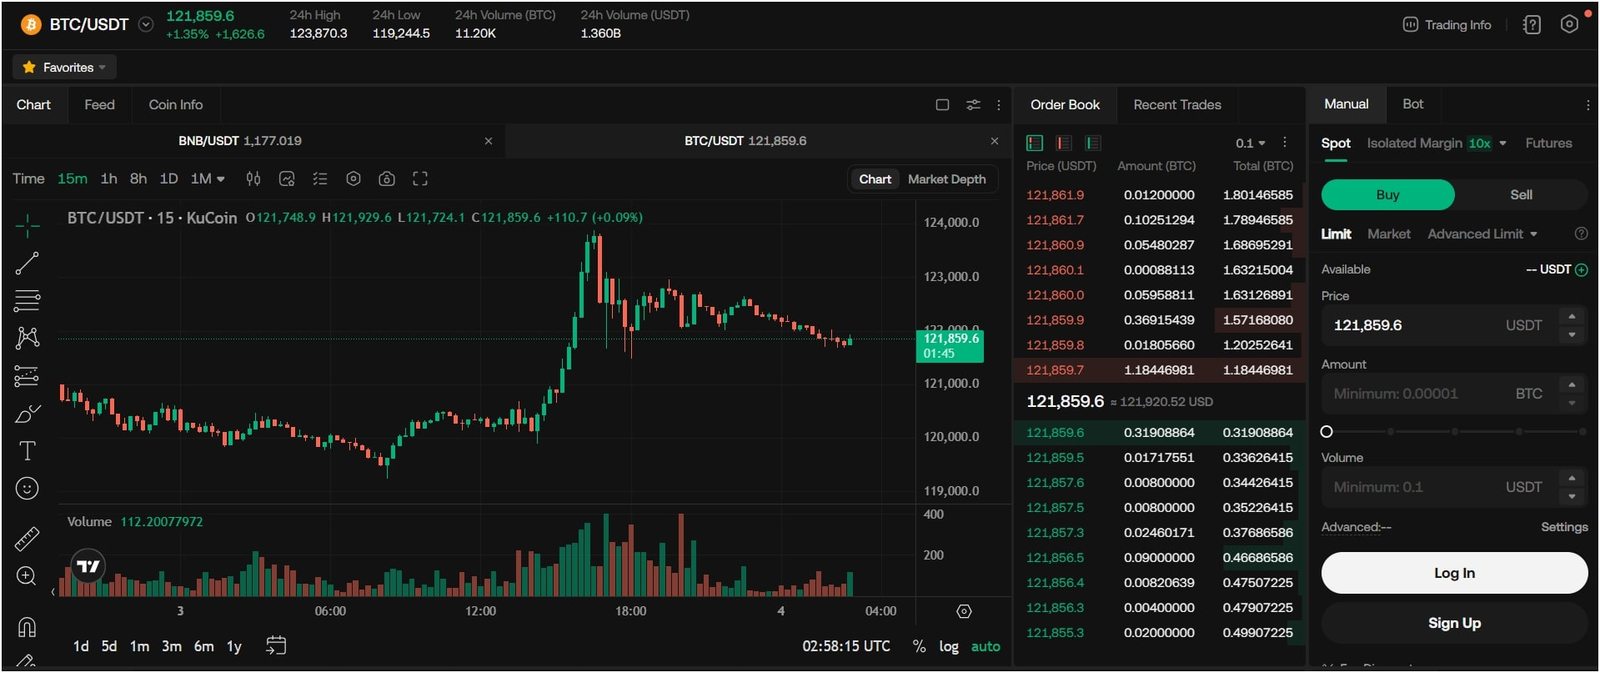
Task: Click the Sign Up button
Action: point(1454,623)
